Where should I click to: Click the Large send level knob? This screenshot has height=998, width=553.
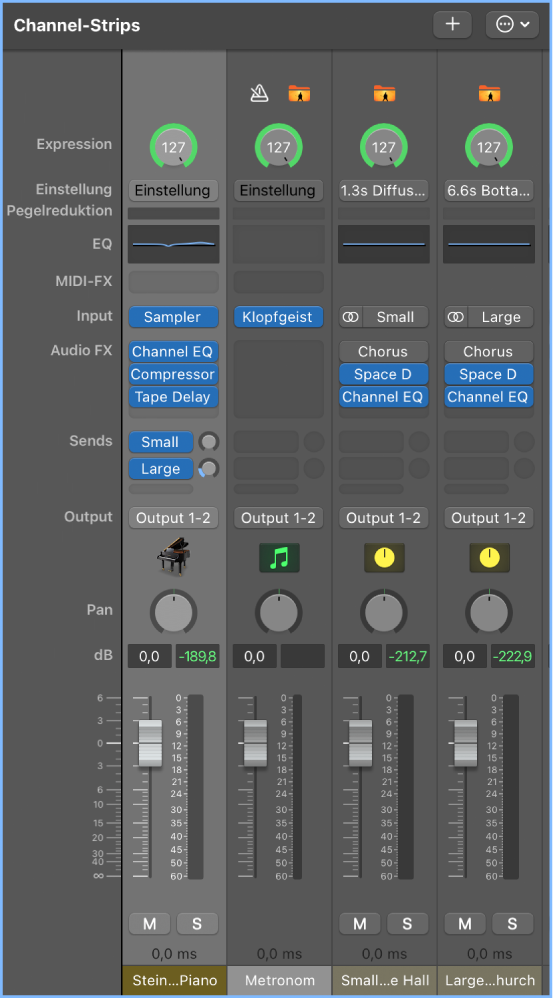click(209, 468)
